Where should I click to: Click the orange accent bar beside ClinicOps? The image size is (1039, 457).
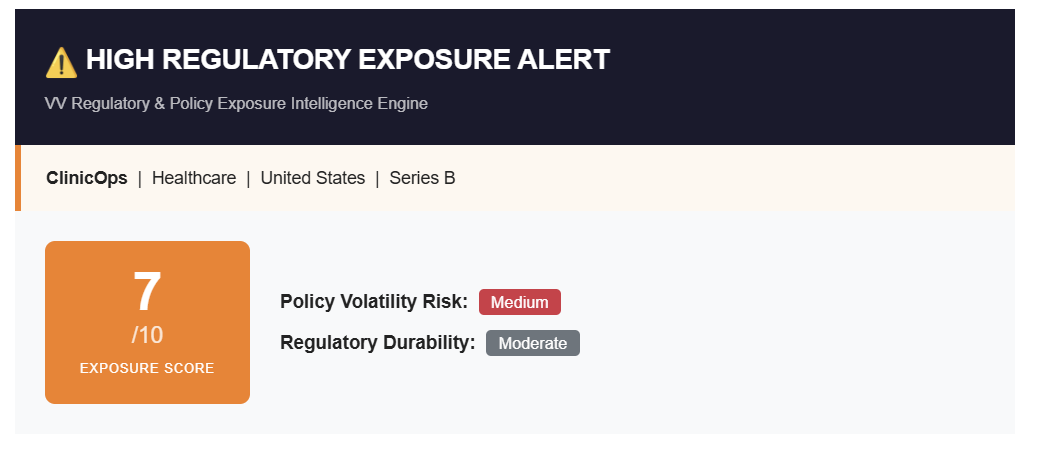[x=18, y=178]
